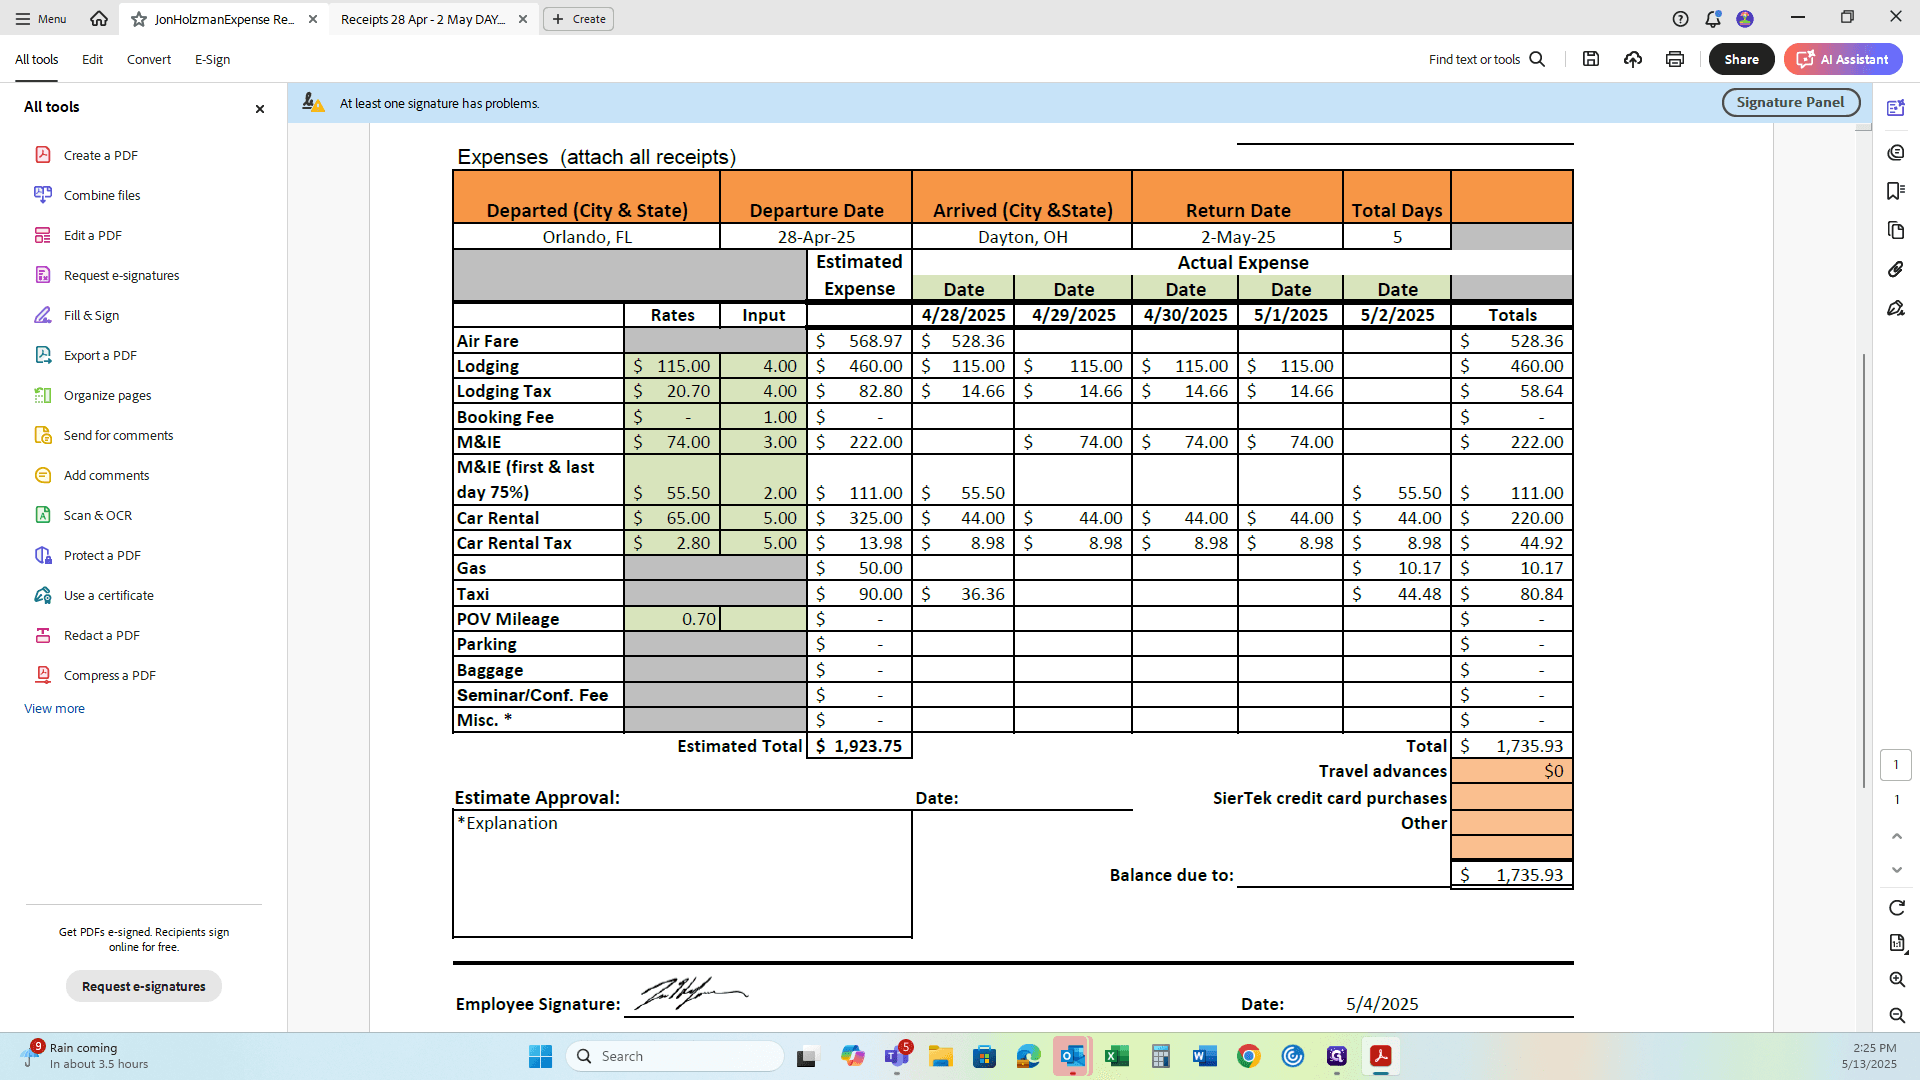Click the orange Travel advances $0 field

pyautogui.click(x=1511, y=771)
